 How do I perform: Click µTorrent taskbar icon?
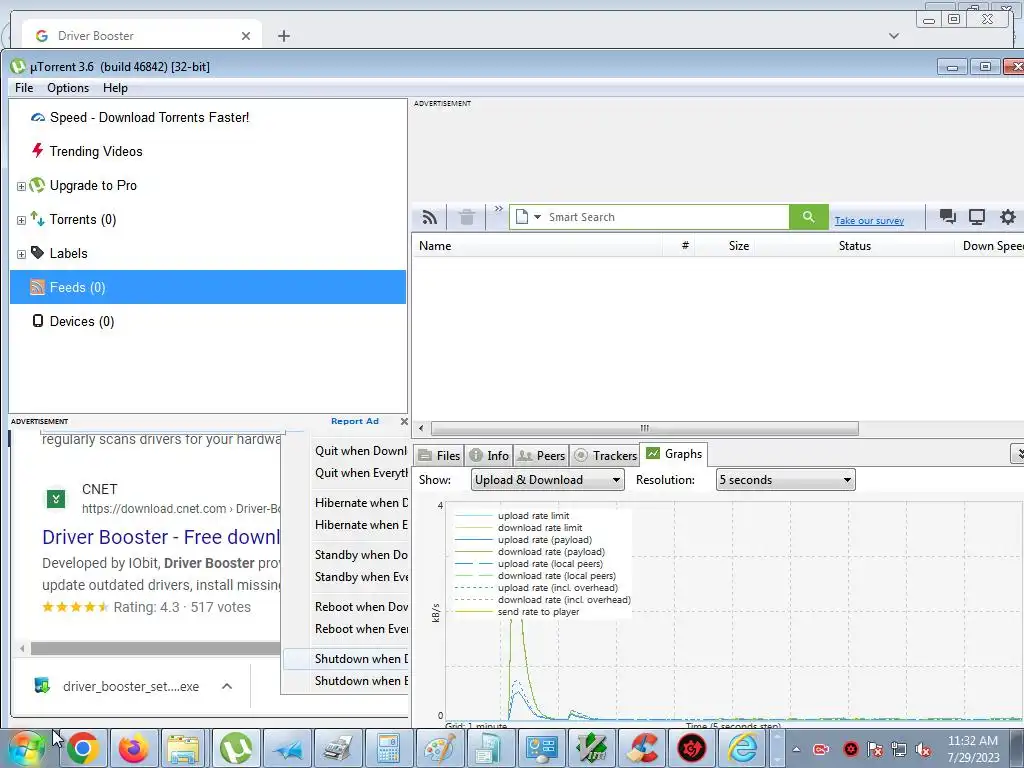tap(235, 748)
